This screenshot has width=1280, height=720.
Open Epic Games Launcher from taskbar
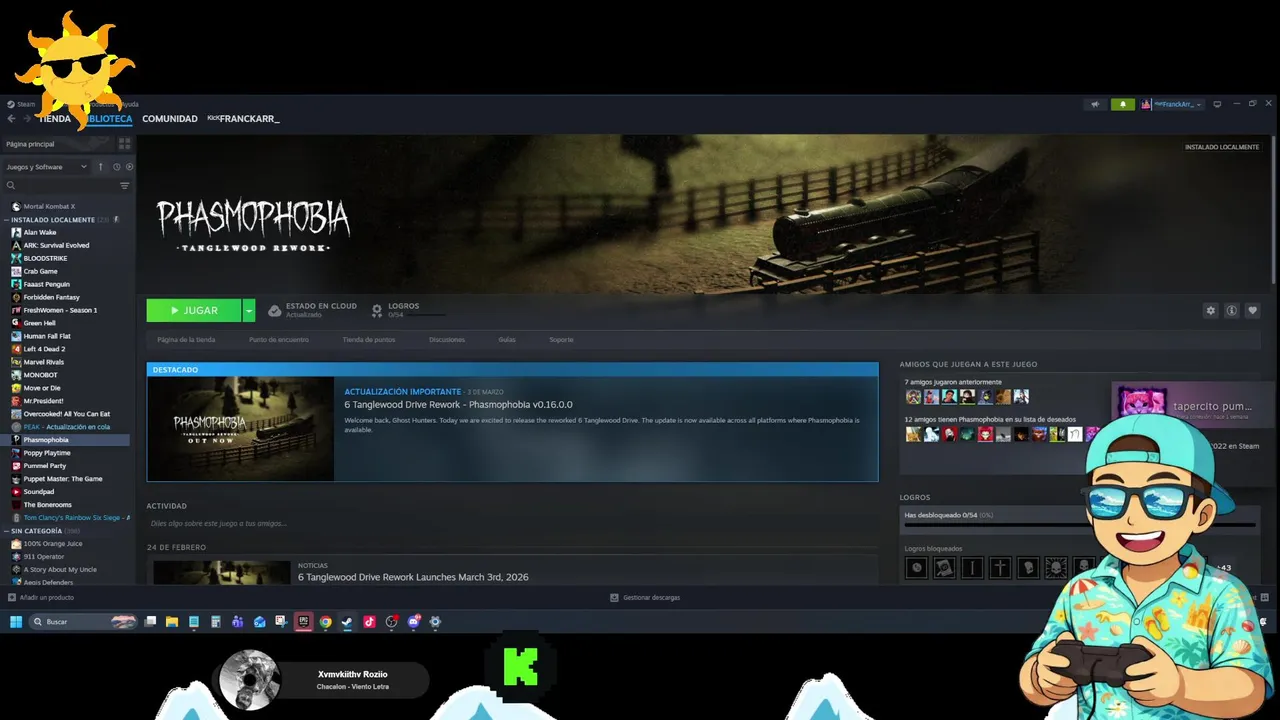point(303,621)
